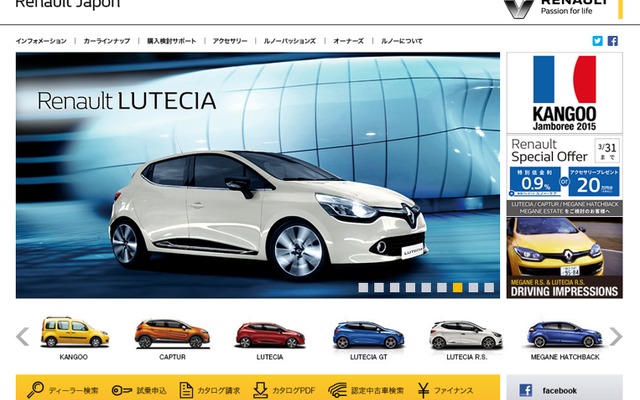Open the 購入検討サポート menu

(171, 41)
